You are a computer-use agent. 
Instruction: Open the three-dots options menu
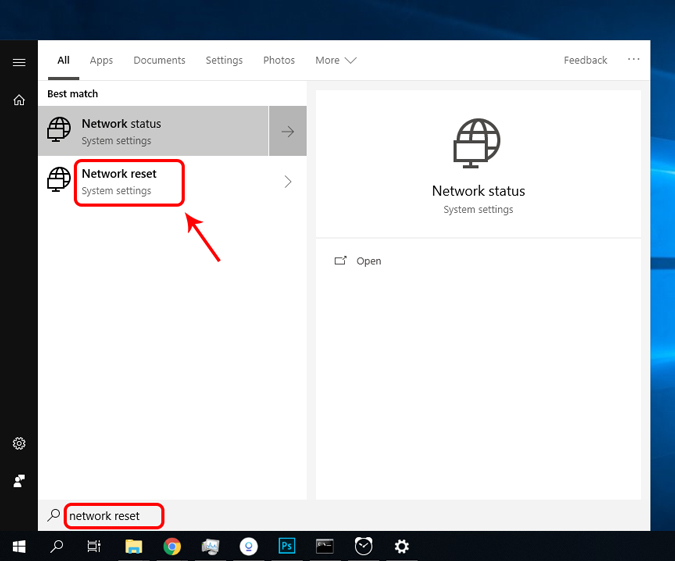point(633,59)
